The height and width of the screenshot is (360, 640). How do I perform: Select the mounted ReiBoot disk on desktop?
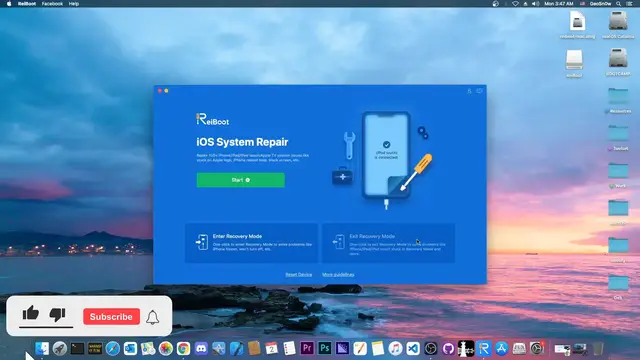[x=574, y=63]
